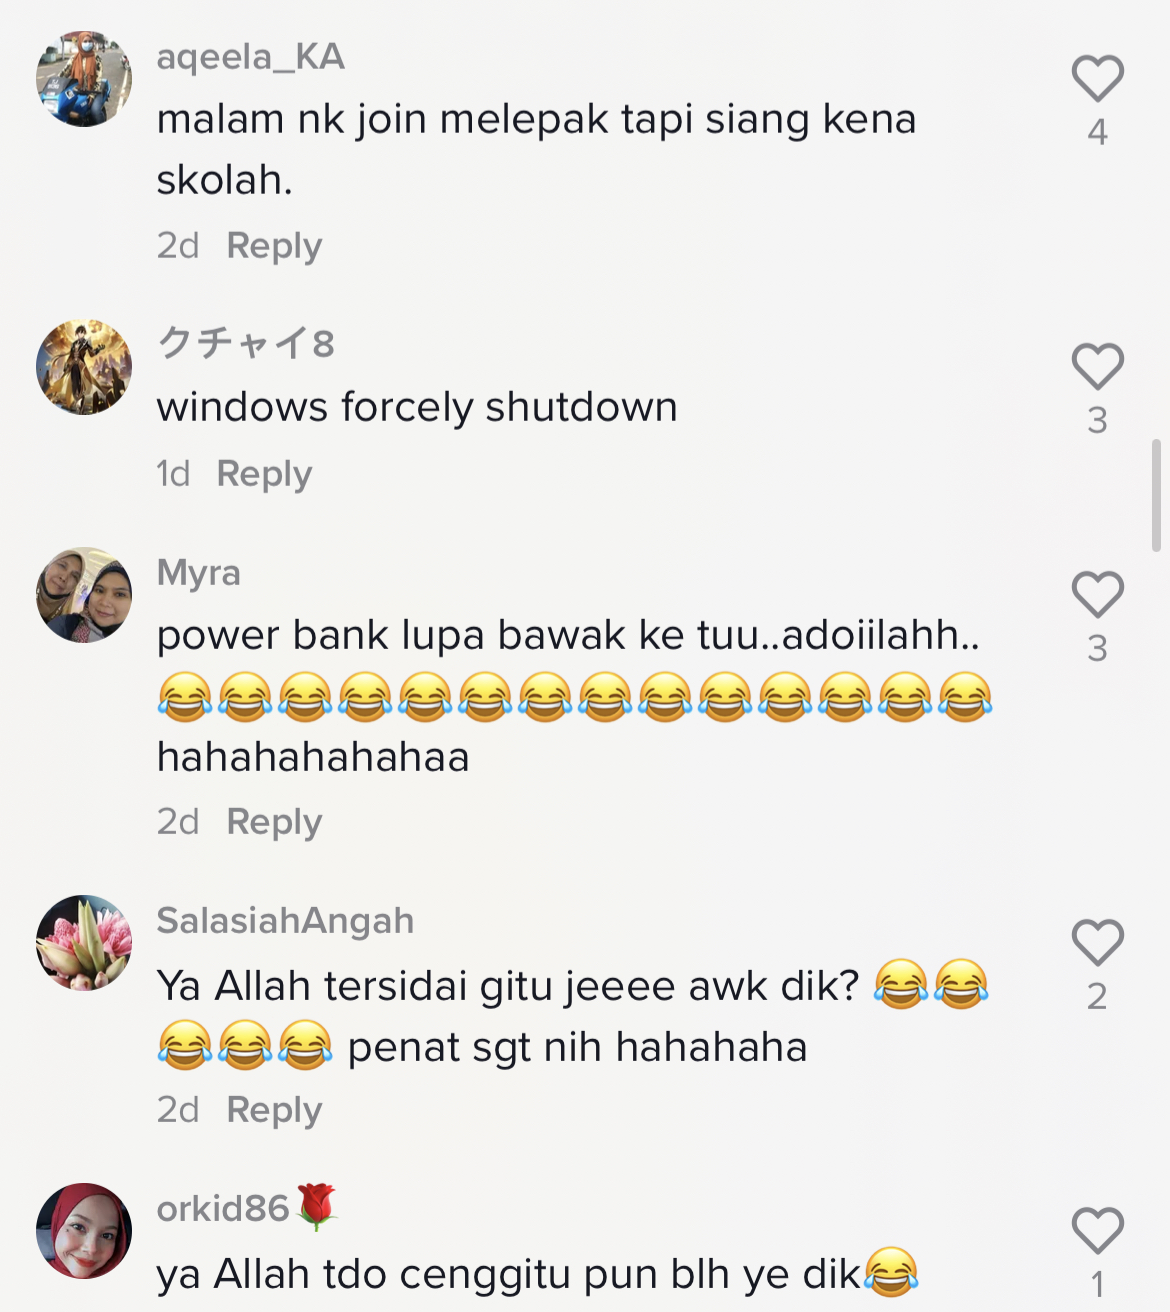
Task: Like Myra's power bank comment
Action: pos(1097,595)
